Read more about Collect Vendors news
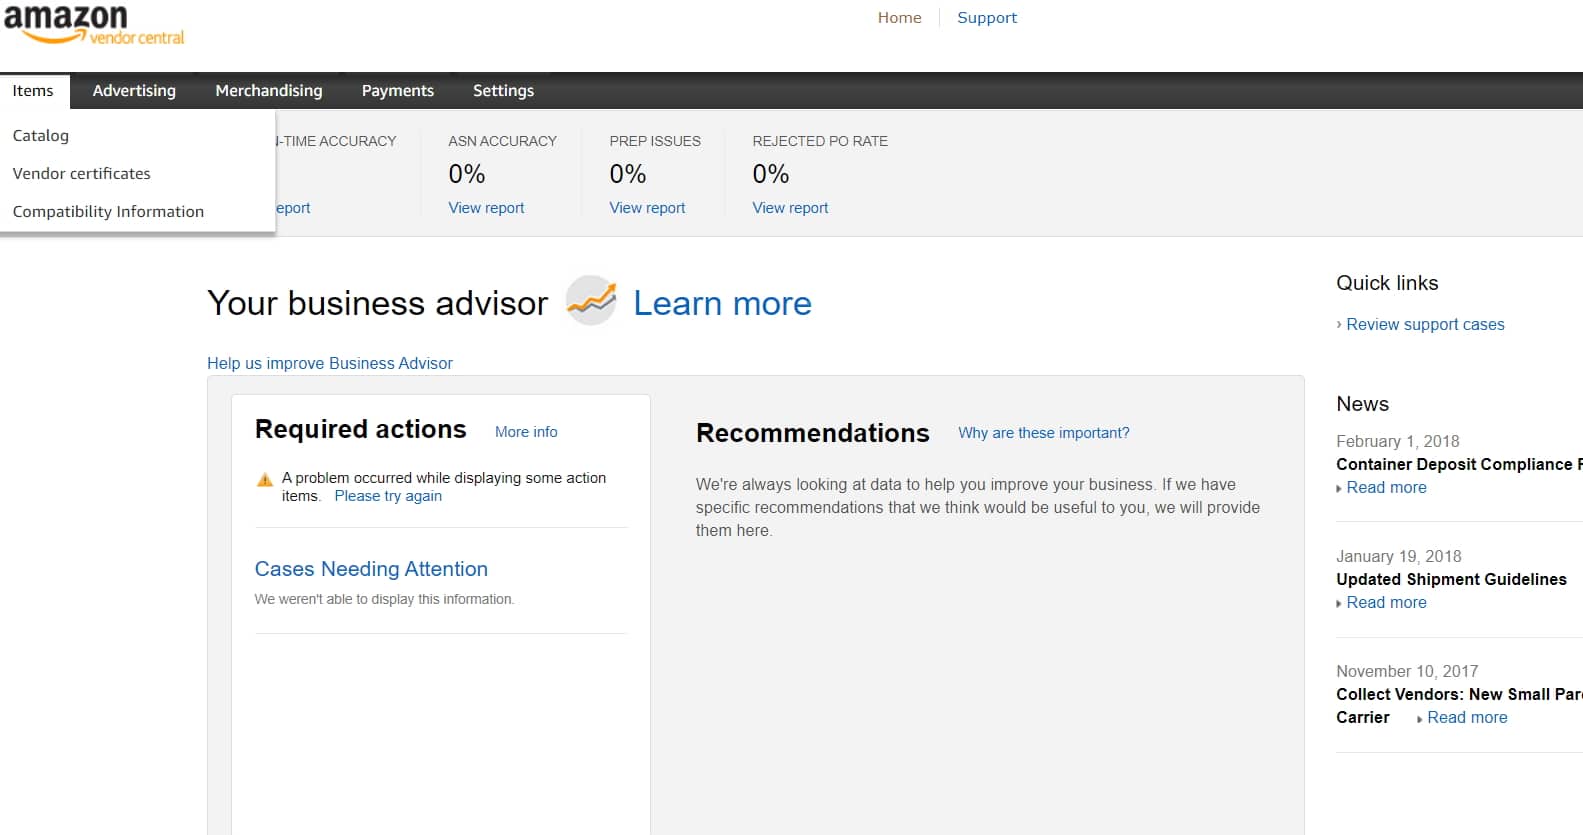This screenshot has height=835, width=1583. (x=1467, y=718)
